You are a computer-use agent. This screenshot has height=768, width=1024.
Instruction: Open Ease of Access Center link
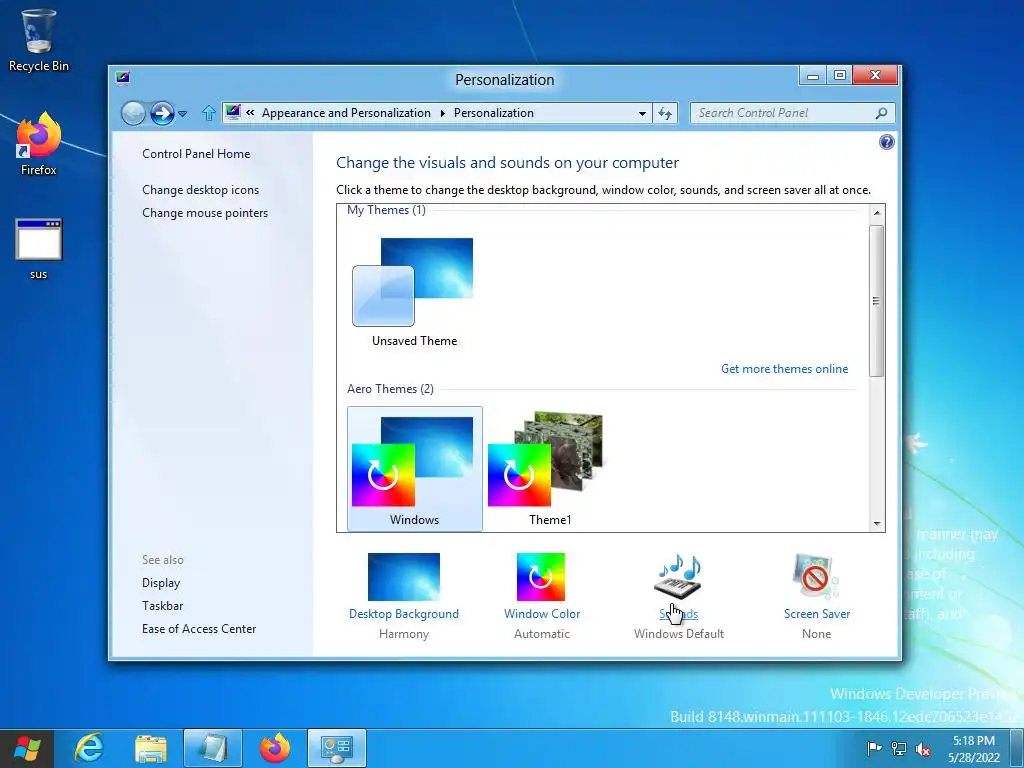tap(199, 628)
